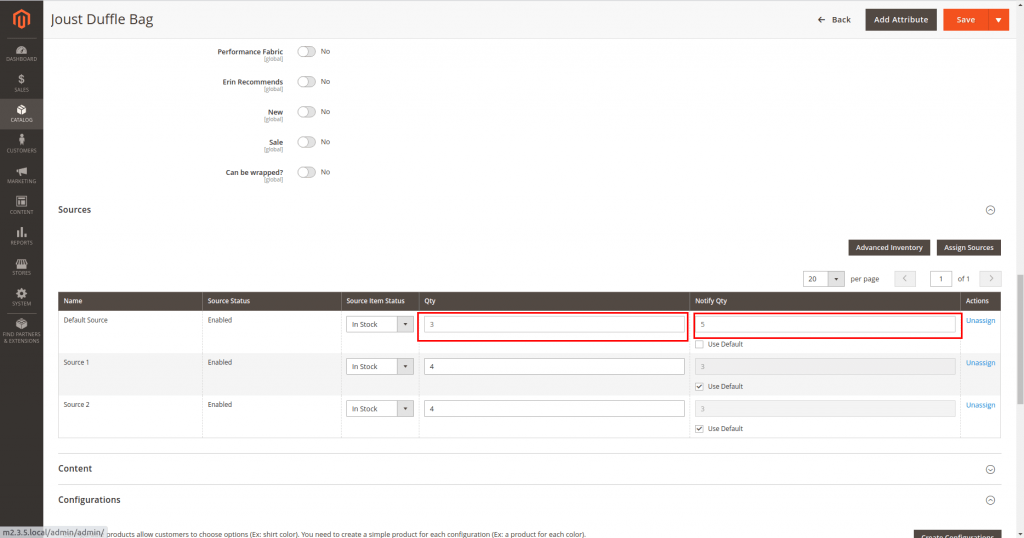
Task: Open the Customers sidebar icon
Action: pos(21,144)
